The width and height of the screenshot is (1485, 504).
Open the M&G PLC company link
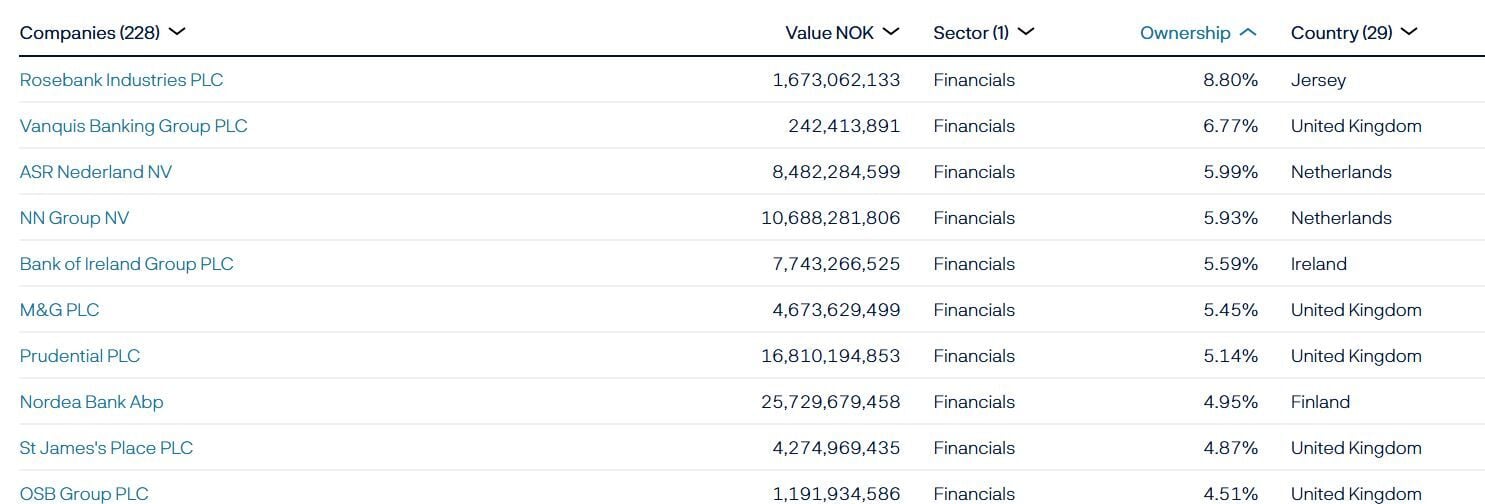pyautogui.click(x=59, y=310)
